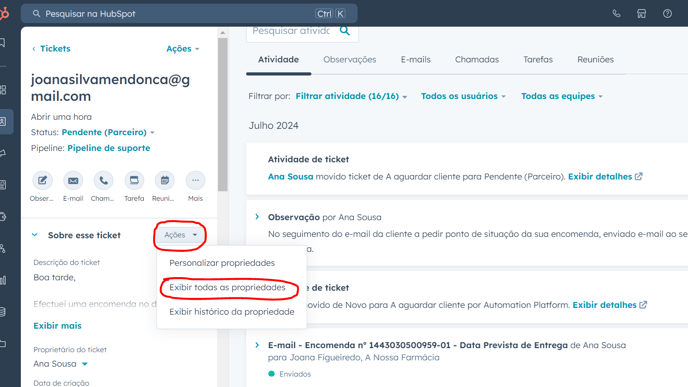Switch to the Observações tab
688x387 pixels.
pyautogui.click(x=350, y=60)
